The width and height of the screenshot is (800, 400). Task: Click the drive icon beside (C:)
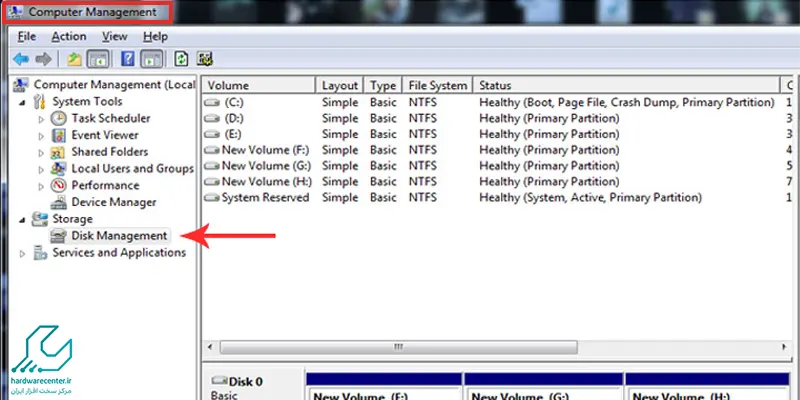(211, 103)
